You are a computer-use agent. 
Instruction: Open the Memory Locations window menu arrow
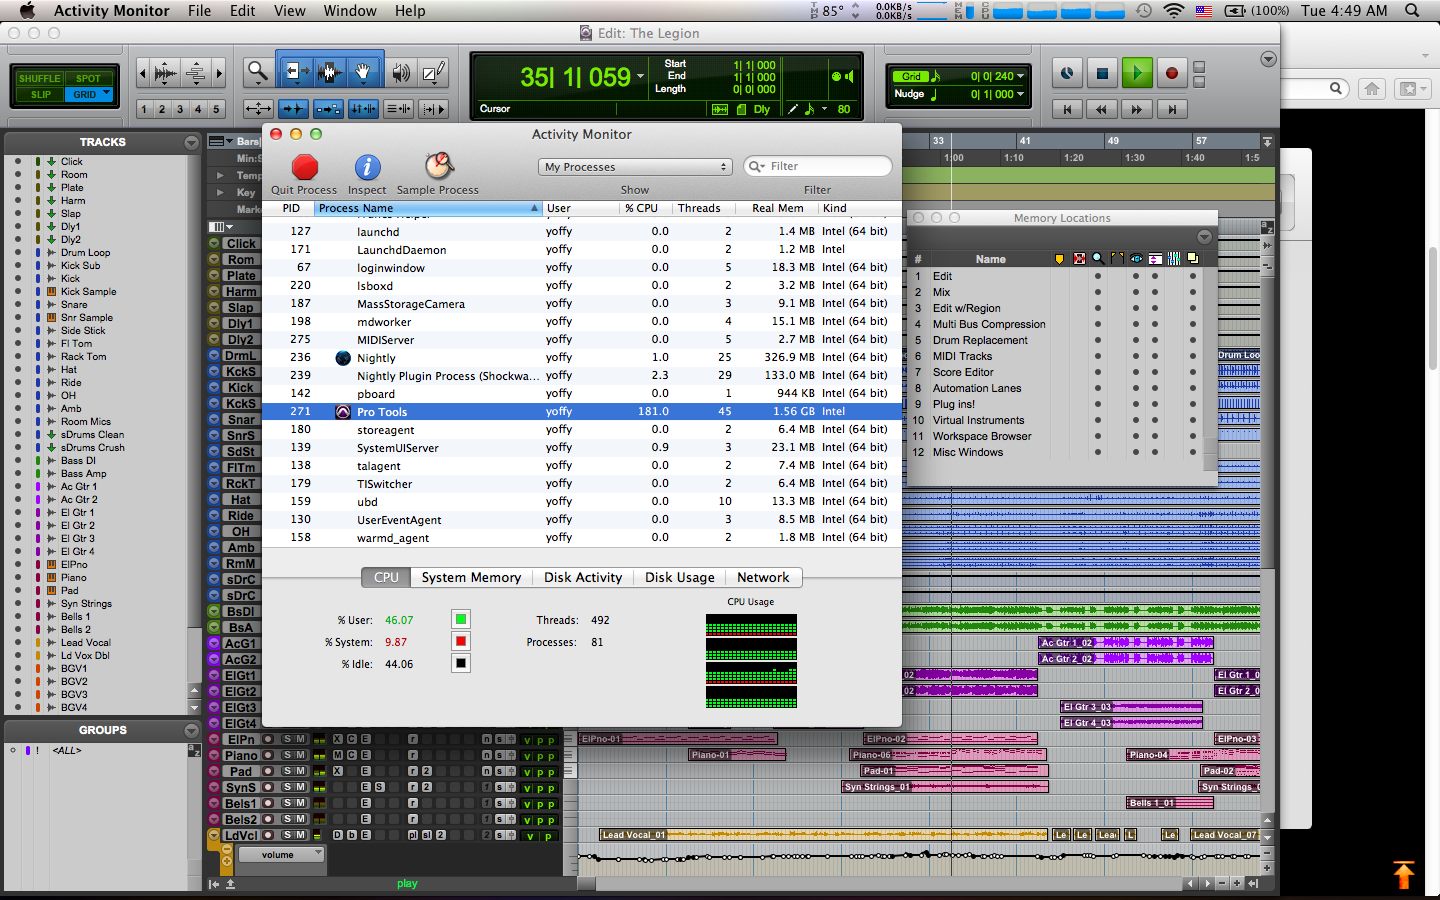point(1204,237)
